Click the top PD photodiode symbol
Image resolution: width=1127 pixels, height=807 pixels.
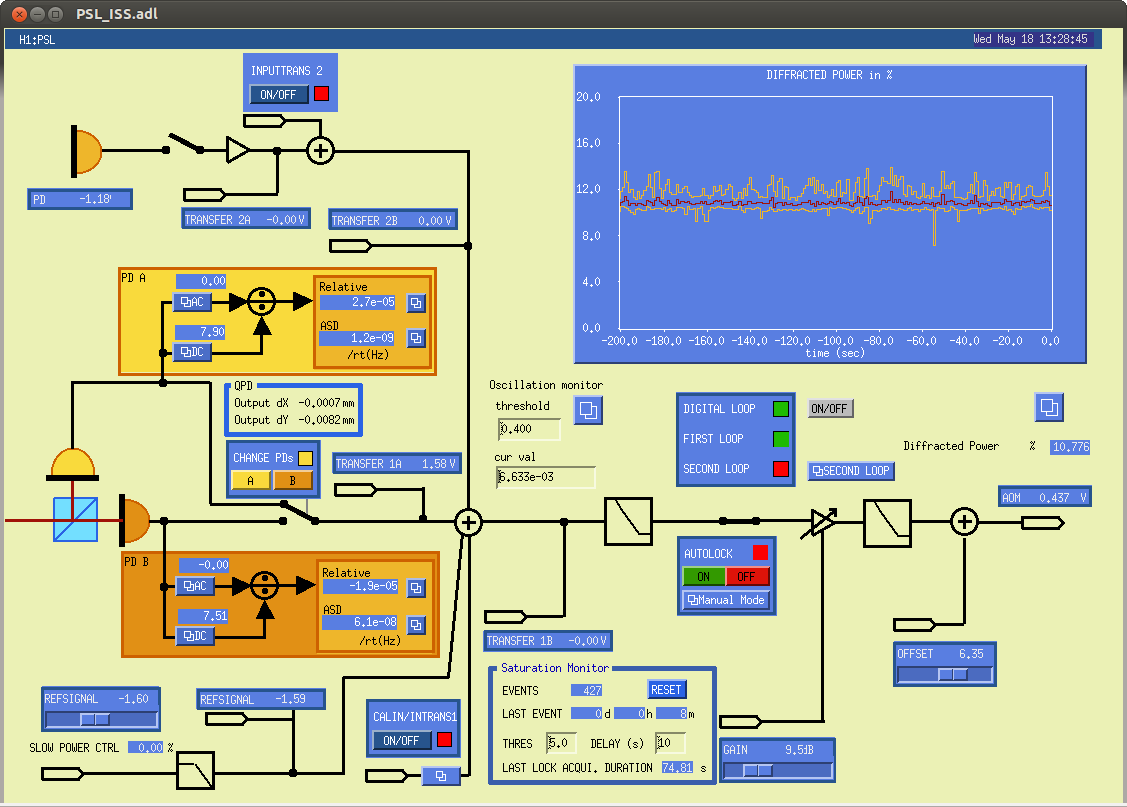click(x=87, y=151)
